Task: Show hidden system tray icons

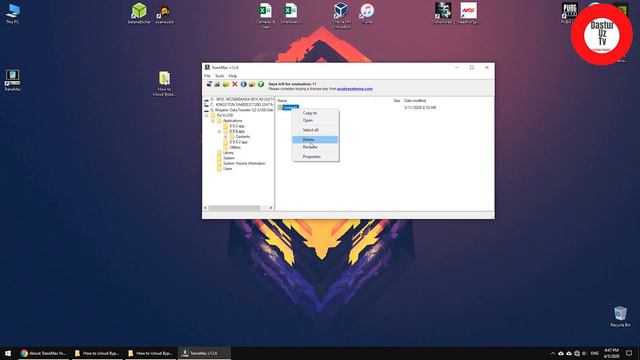Action: [x=553, y=353]
